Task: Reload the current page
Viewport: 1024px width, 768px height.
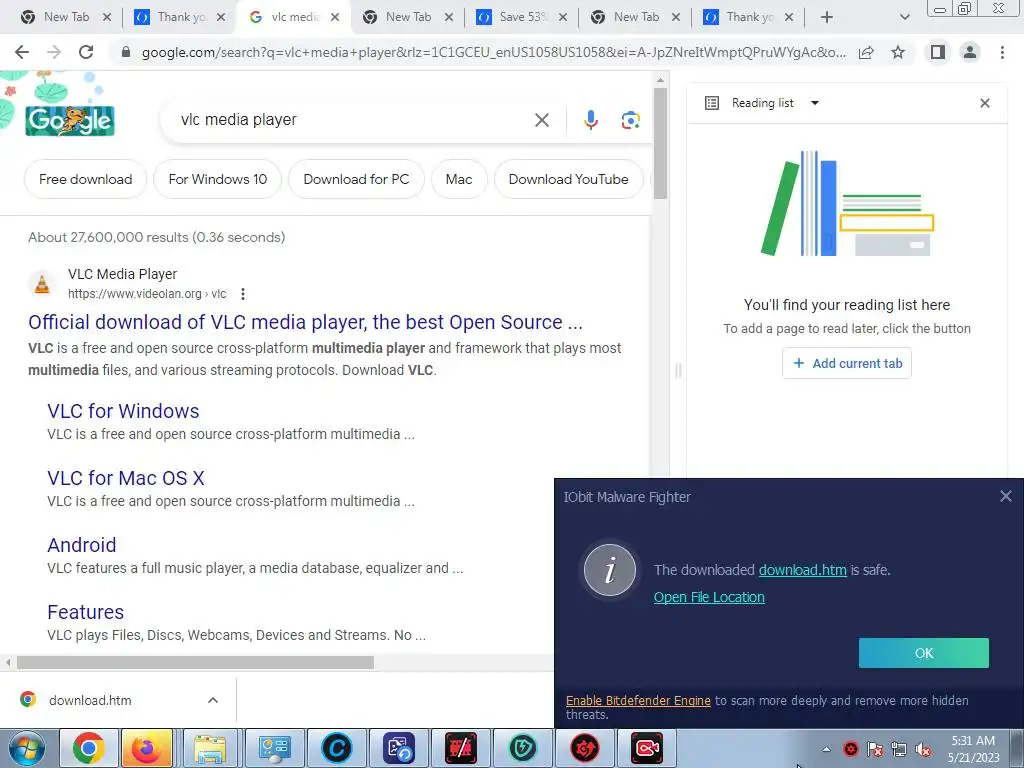Action: coord(86,52)
